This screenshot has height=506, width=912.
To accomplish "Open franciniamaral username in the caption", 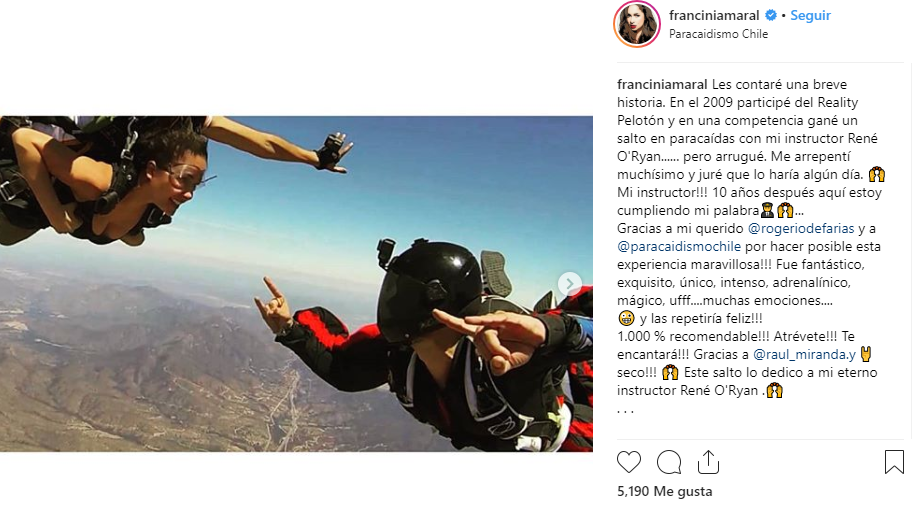I will [x=662, y=84].
